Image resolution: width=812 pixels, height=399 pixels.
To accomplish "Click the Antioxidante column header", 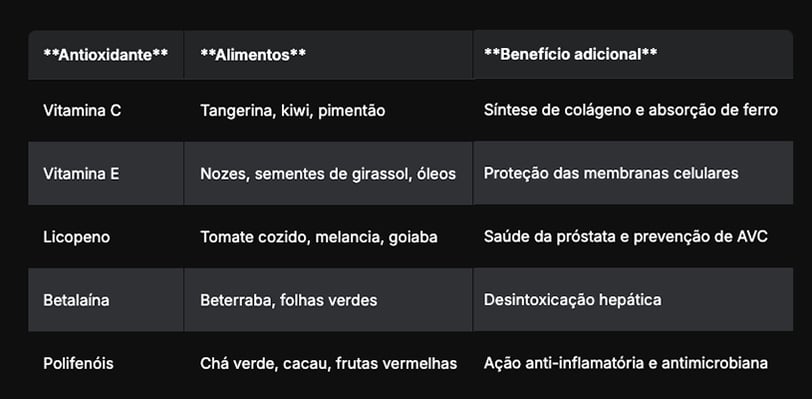I will coord(106,55).
